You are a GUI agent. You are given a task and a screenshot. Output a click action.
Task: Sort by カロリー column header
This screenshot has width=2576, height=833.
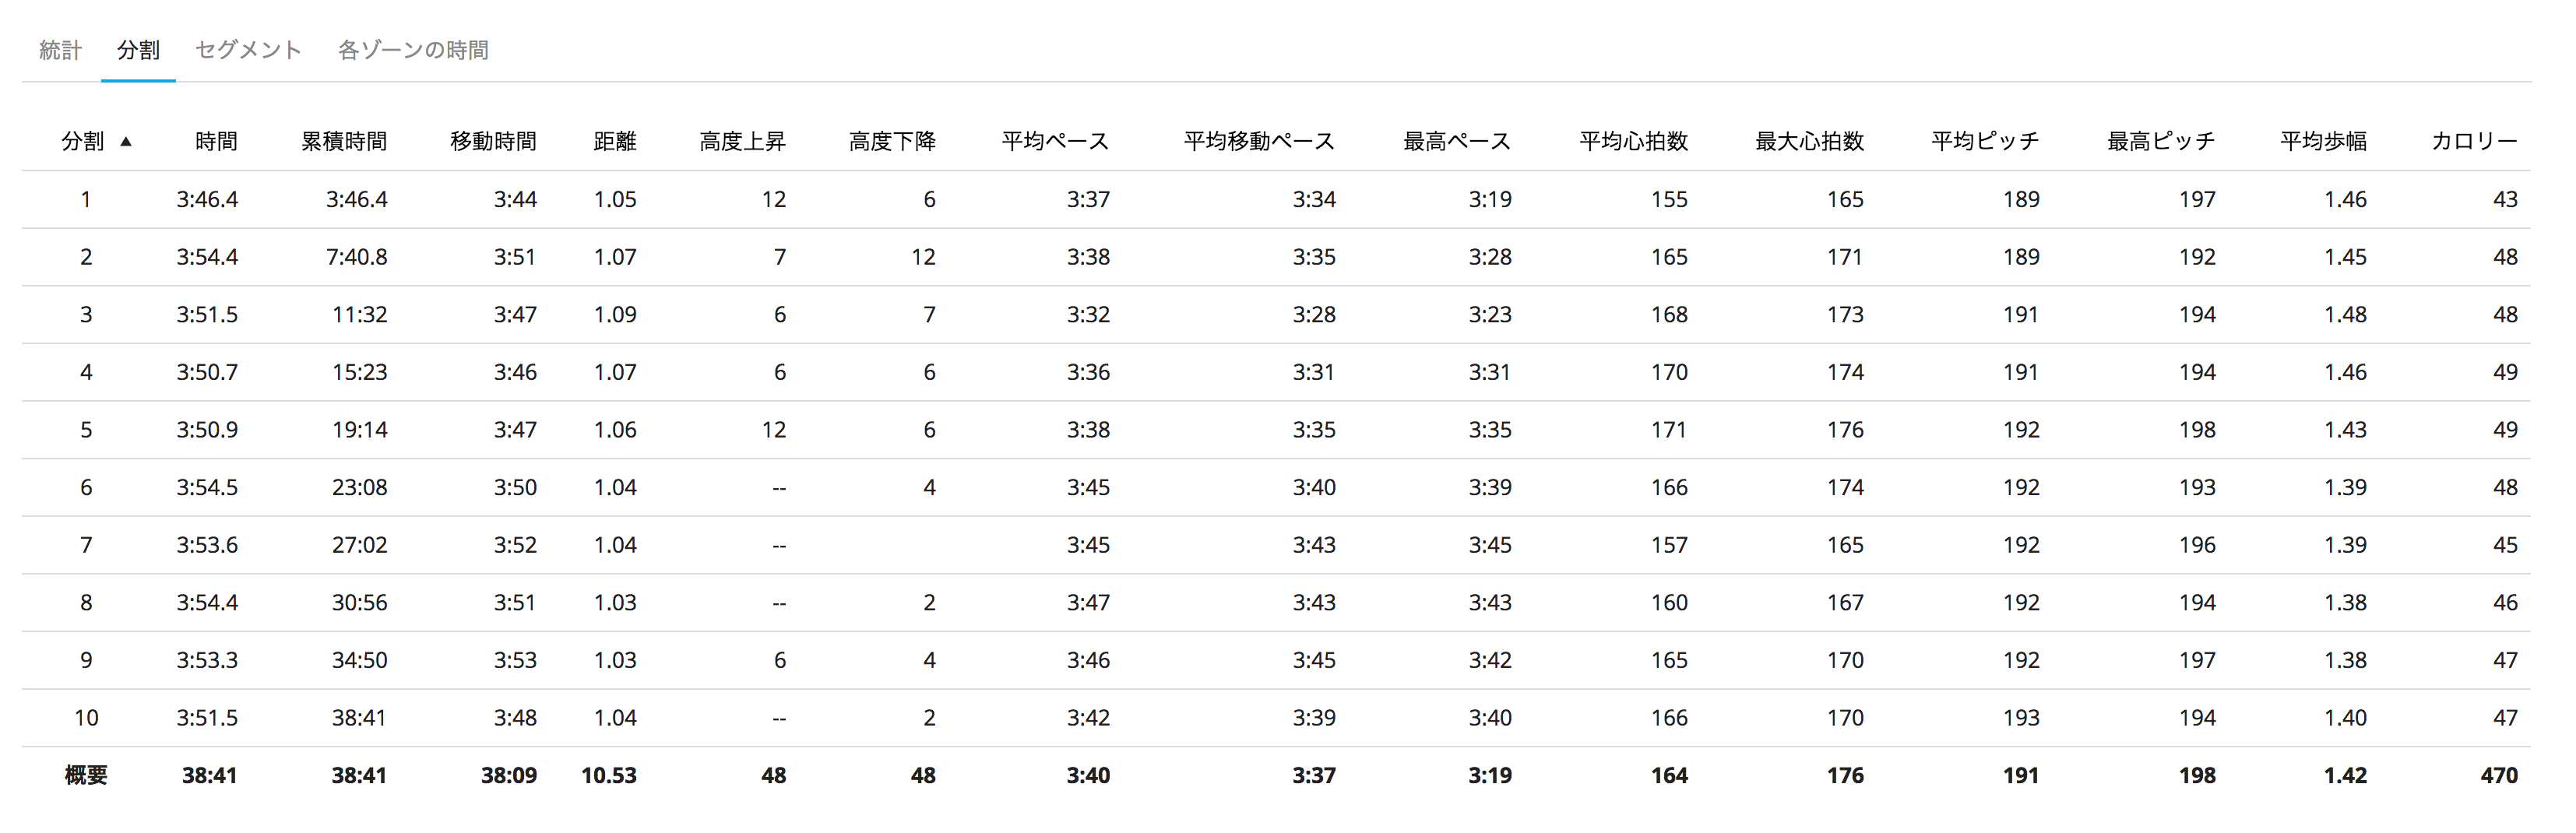(2474, 142)
